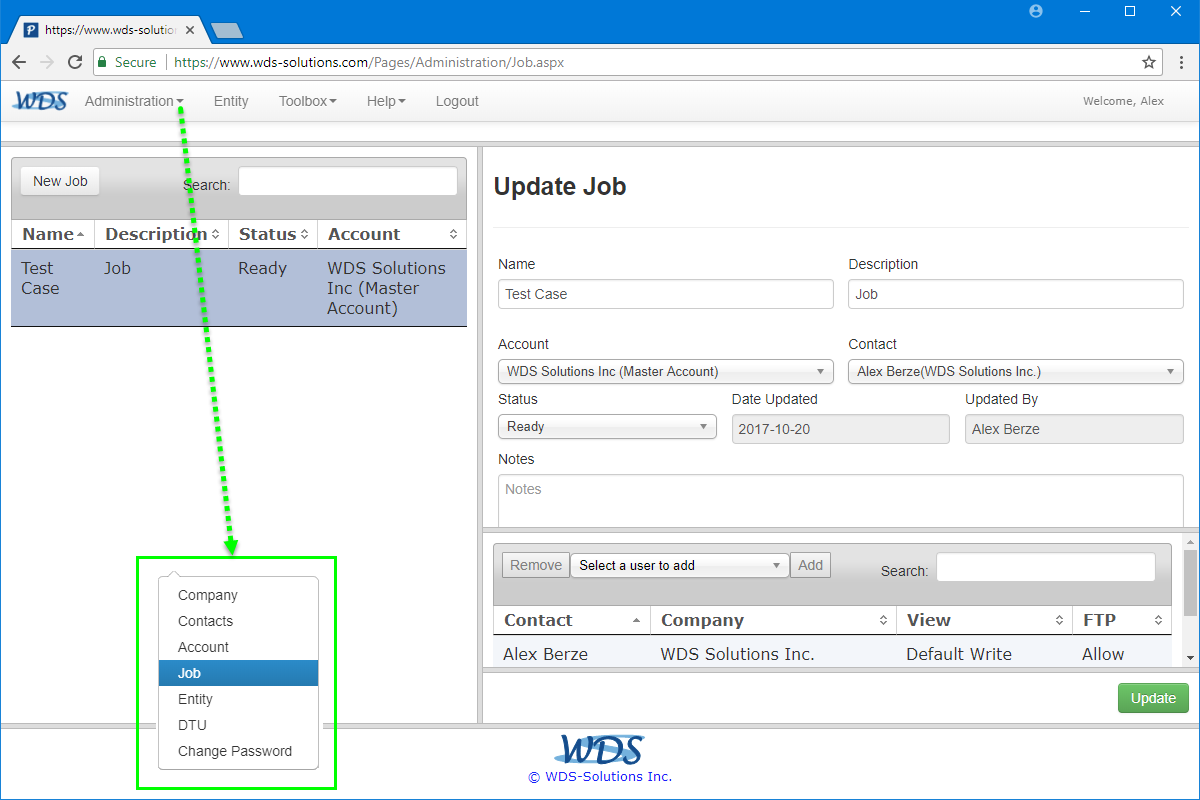This screenshot has width=1200, height=800.
Task: Click the users Search field
Action: pos(1046,567)
